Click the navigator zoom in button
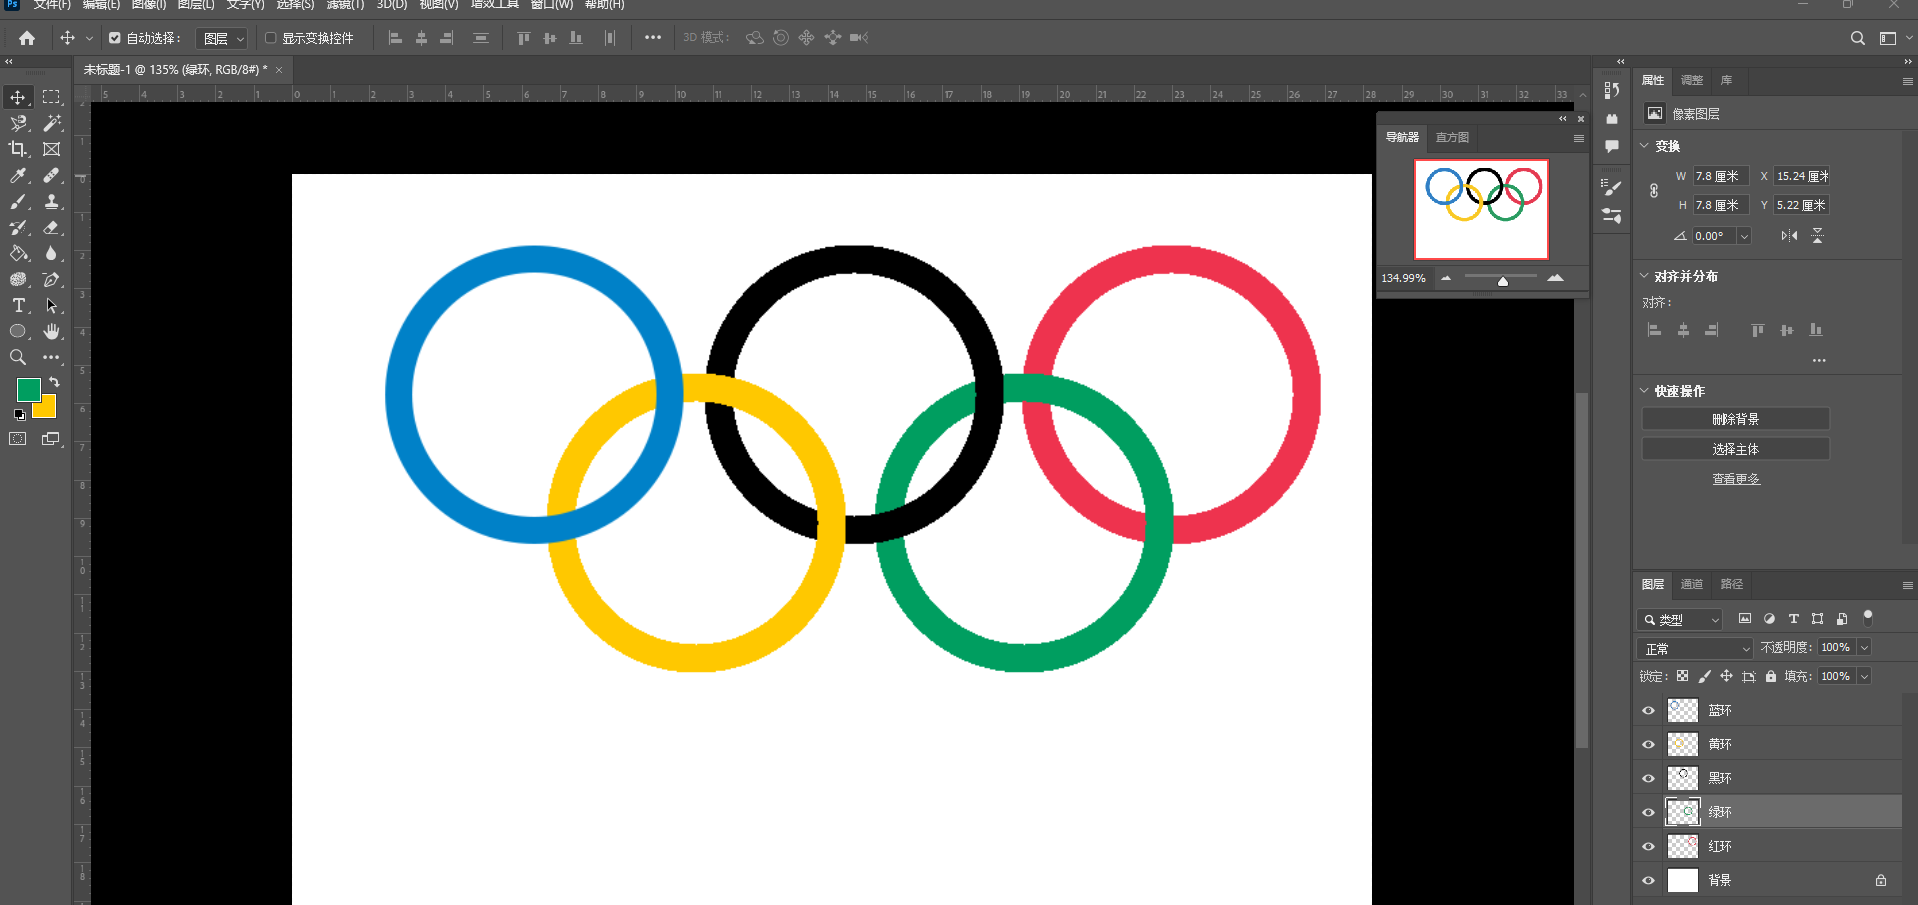The image size is (1918, 905). [x=1555, y=278]
